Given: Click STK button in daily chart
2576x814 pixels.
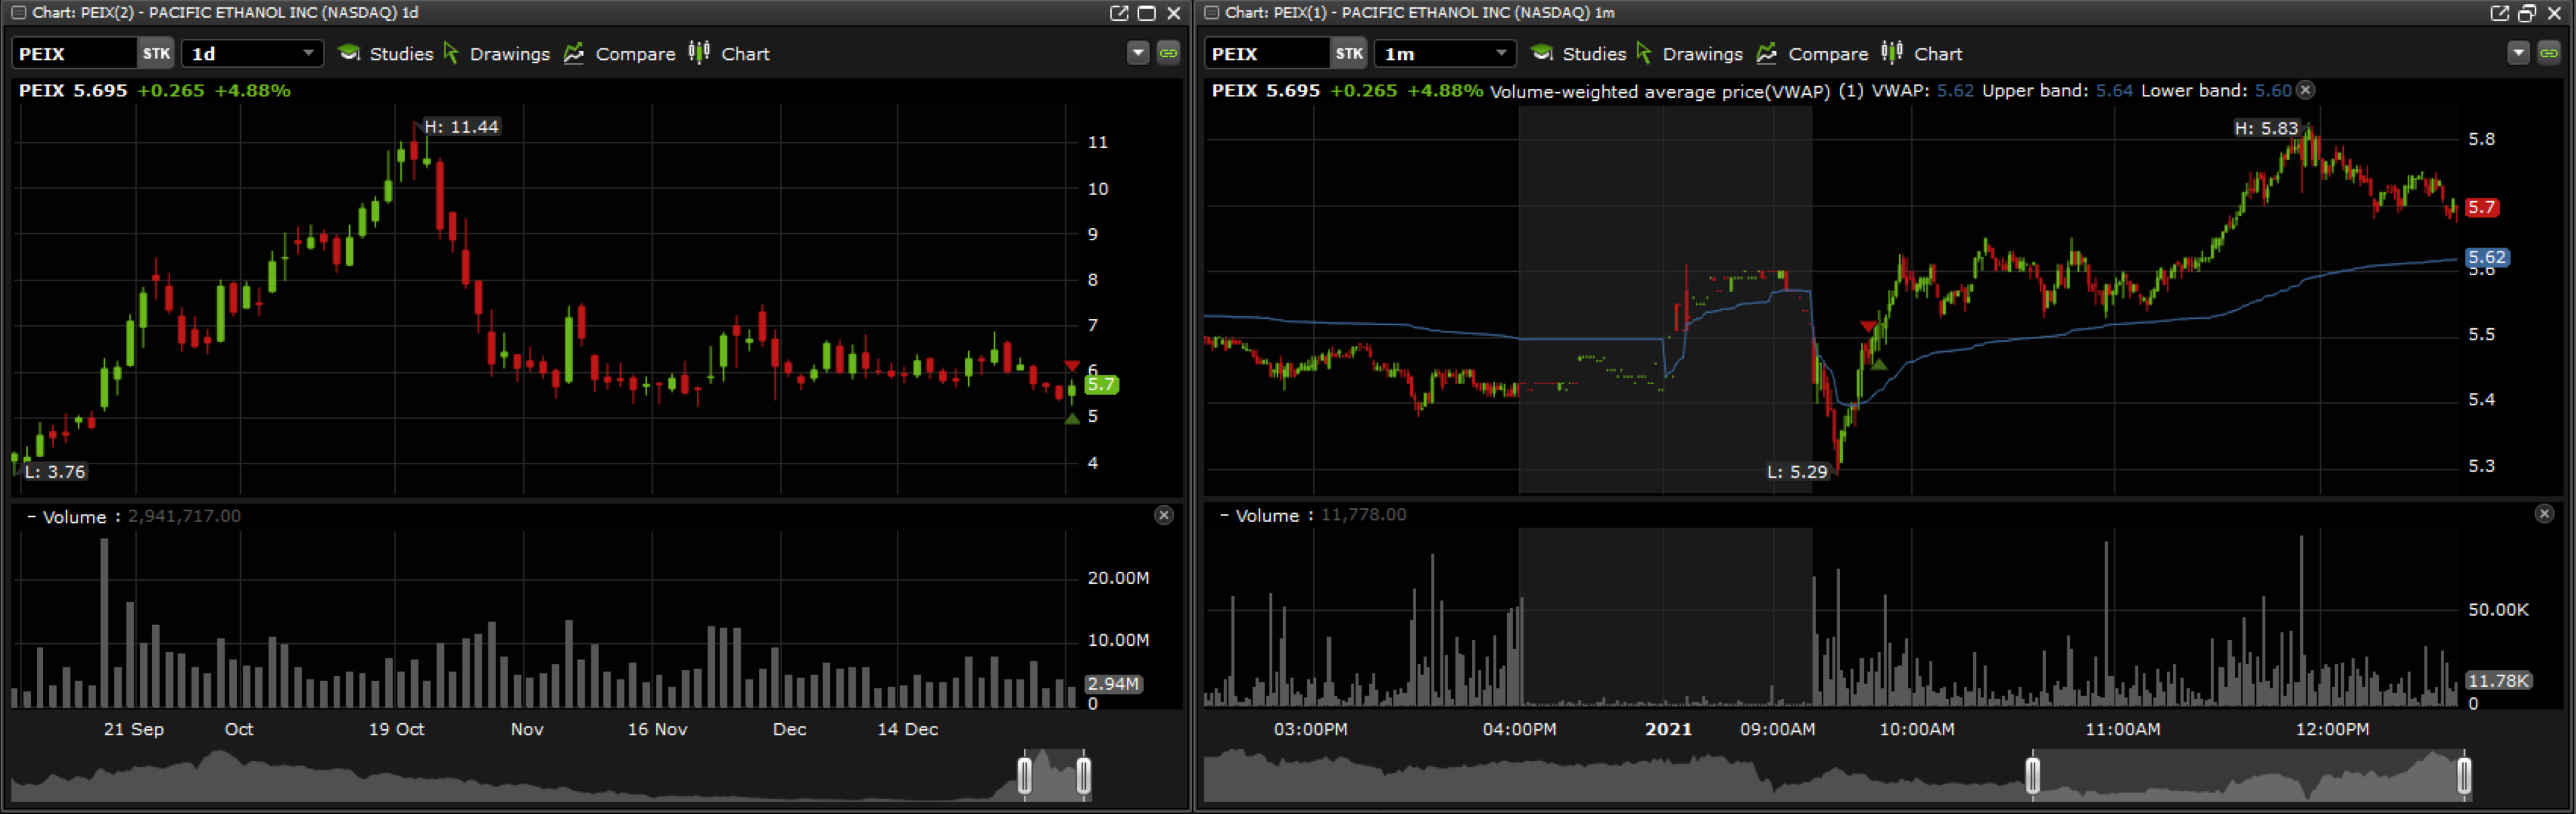Looking at the screenshot, I should coord(156,53).
